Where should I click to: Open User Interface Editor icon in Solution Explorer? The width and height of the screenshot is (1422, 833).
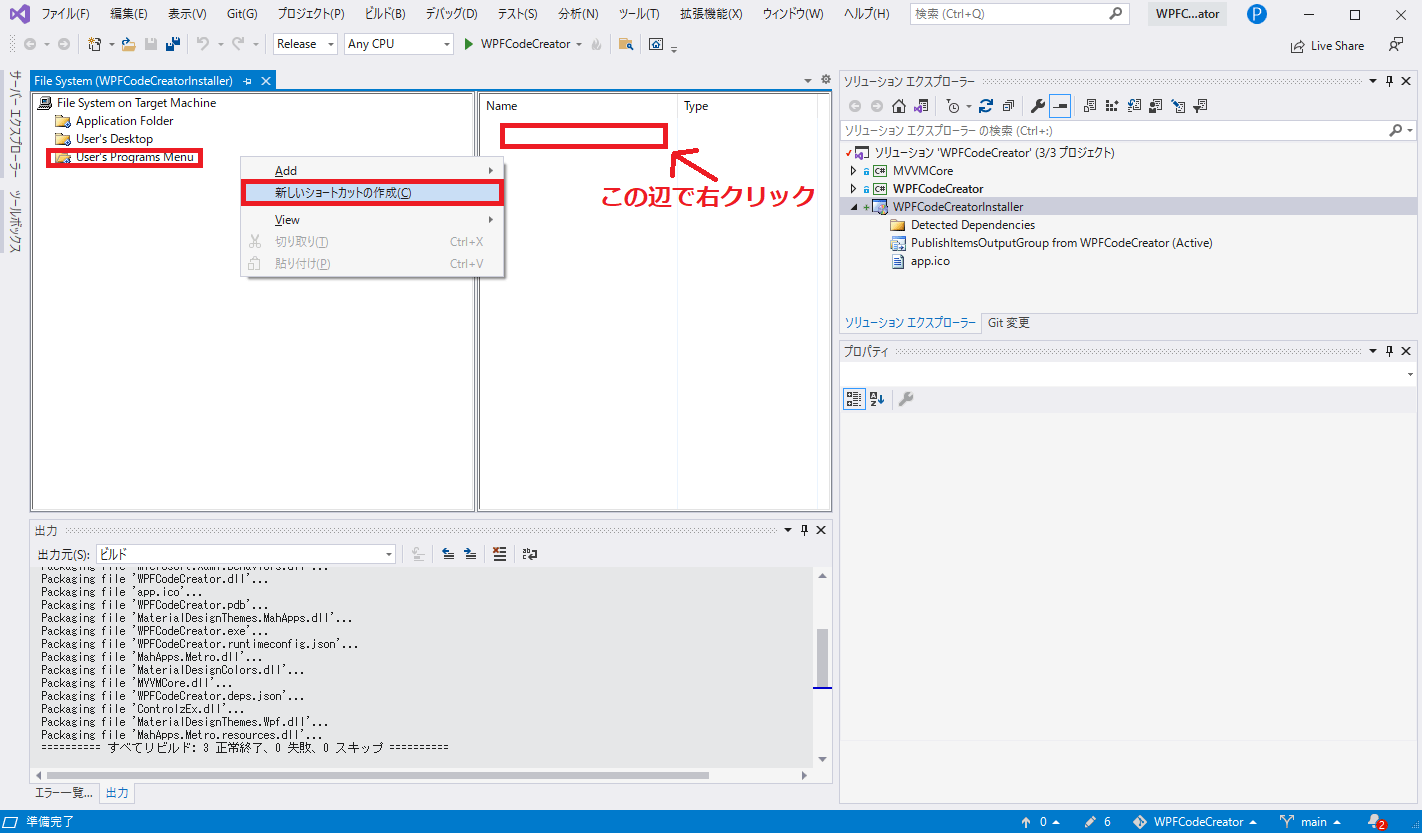point(1156,106)
